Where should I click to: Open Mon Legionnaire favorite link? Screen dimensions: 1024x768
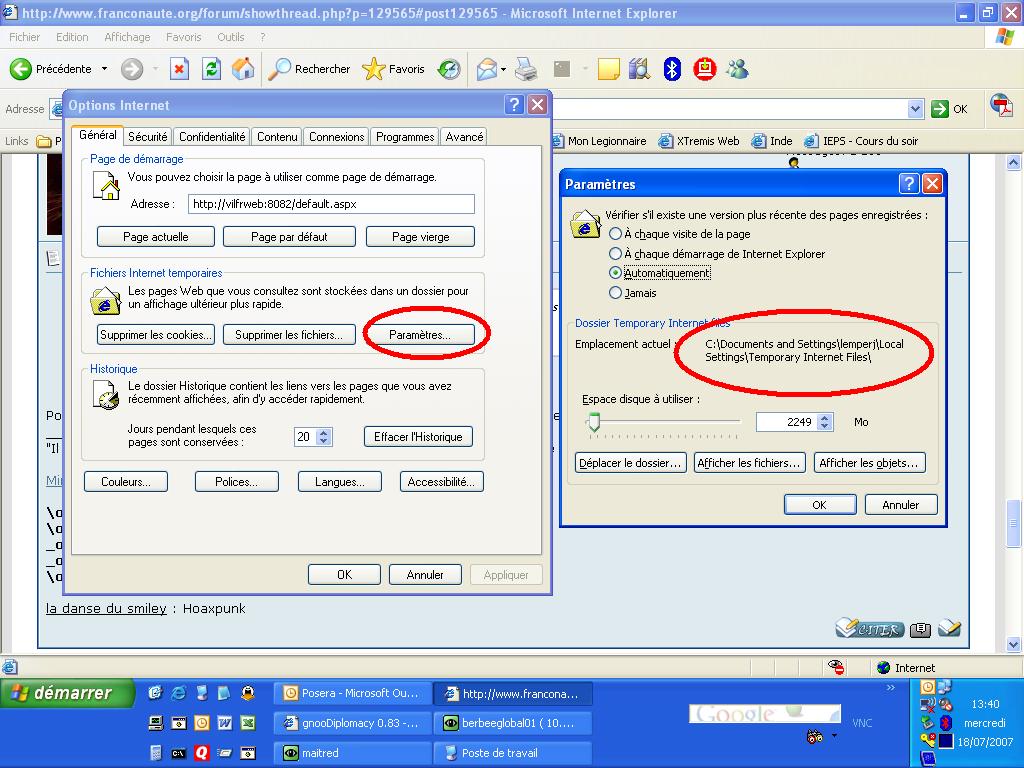600,141
